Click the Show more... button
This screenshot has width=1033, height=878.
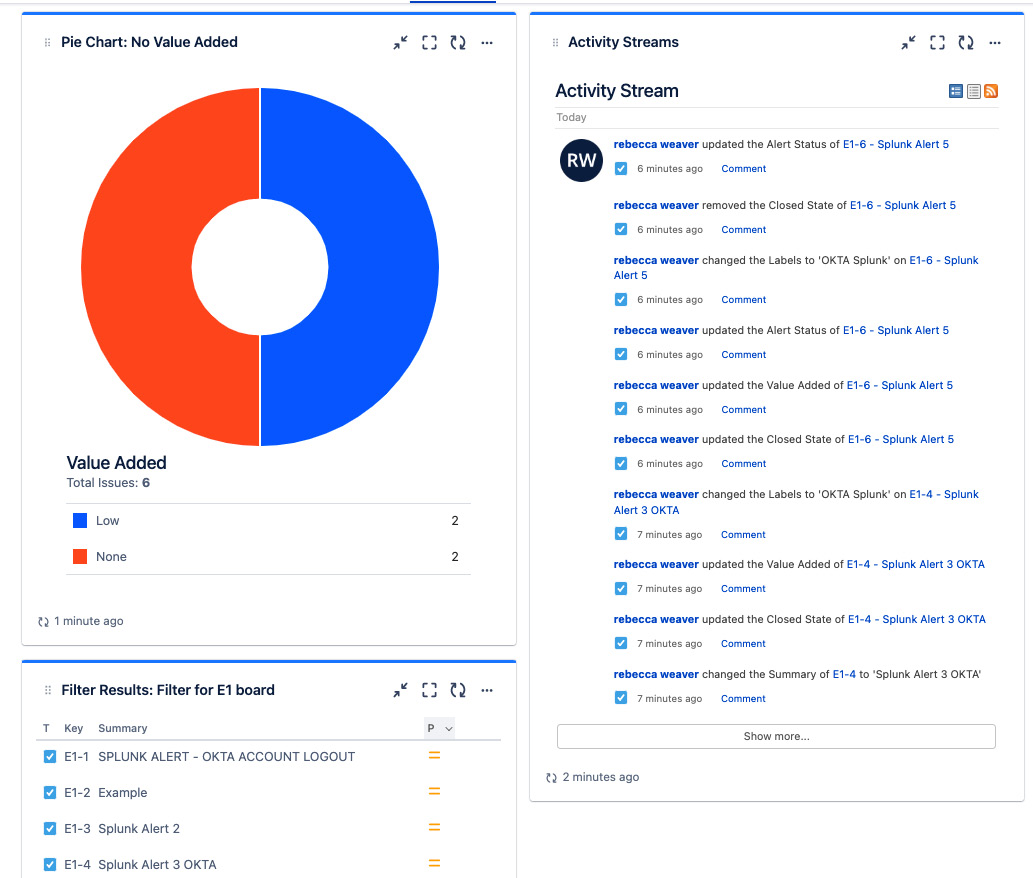[x=776, y=736]
